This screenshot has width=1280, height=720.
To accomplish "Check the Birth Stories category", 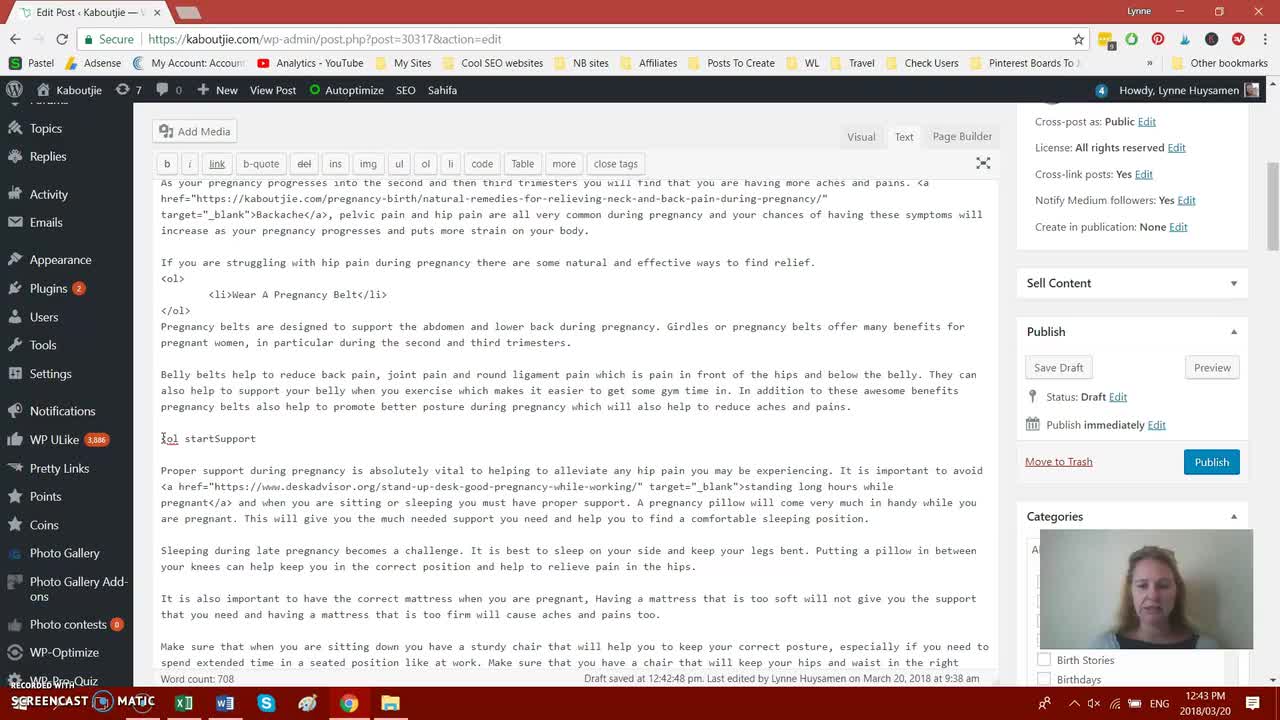I will pos(1044,660).
